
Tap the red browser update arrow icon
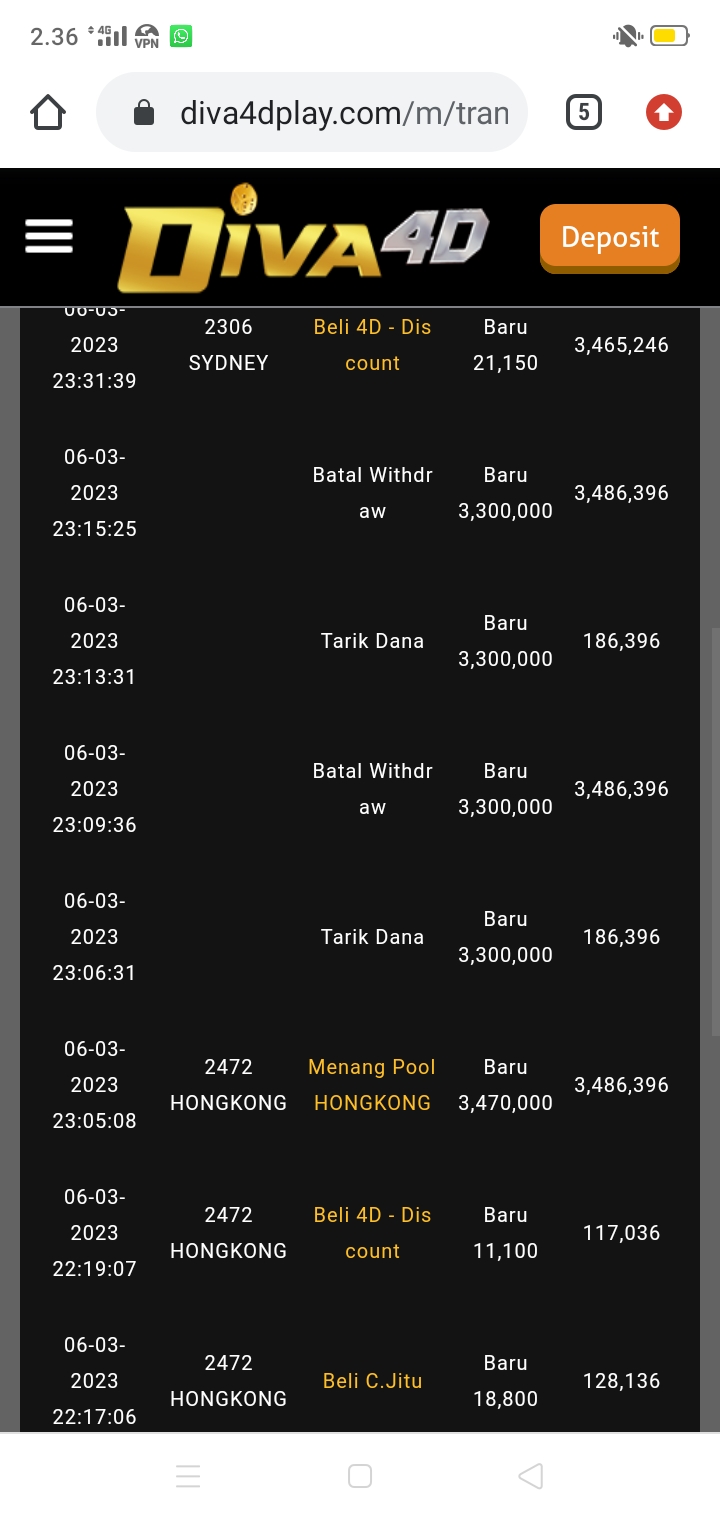[x=663, y=112]
